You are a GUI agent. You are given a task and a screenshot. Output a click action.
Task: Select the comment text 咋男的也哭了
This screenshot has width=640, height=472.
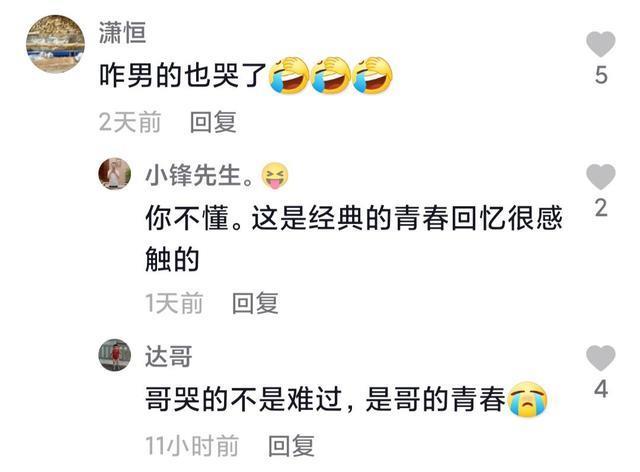pos(183,76)
